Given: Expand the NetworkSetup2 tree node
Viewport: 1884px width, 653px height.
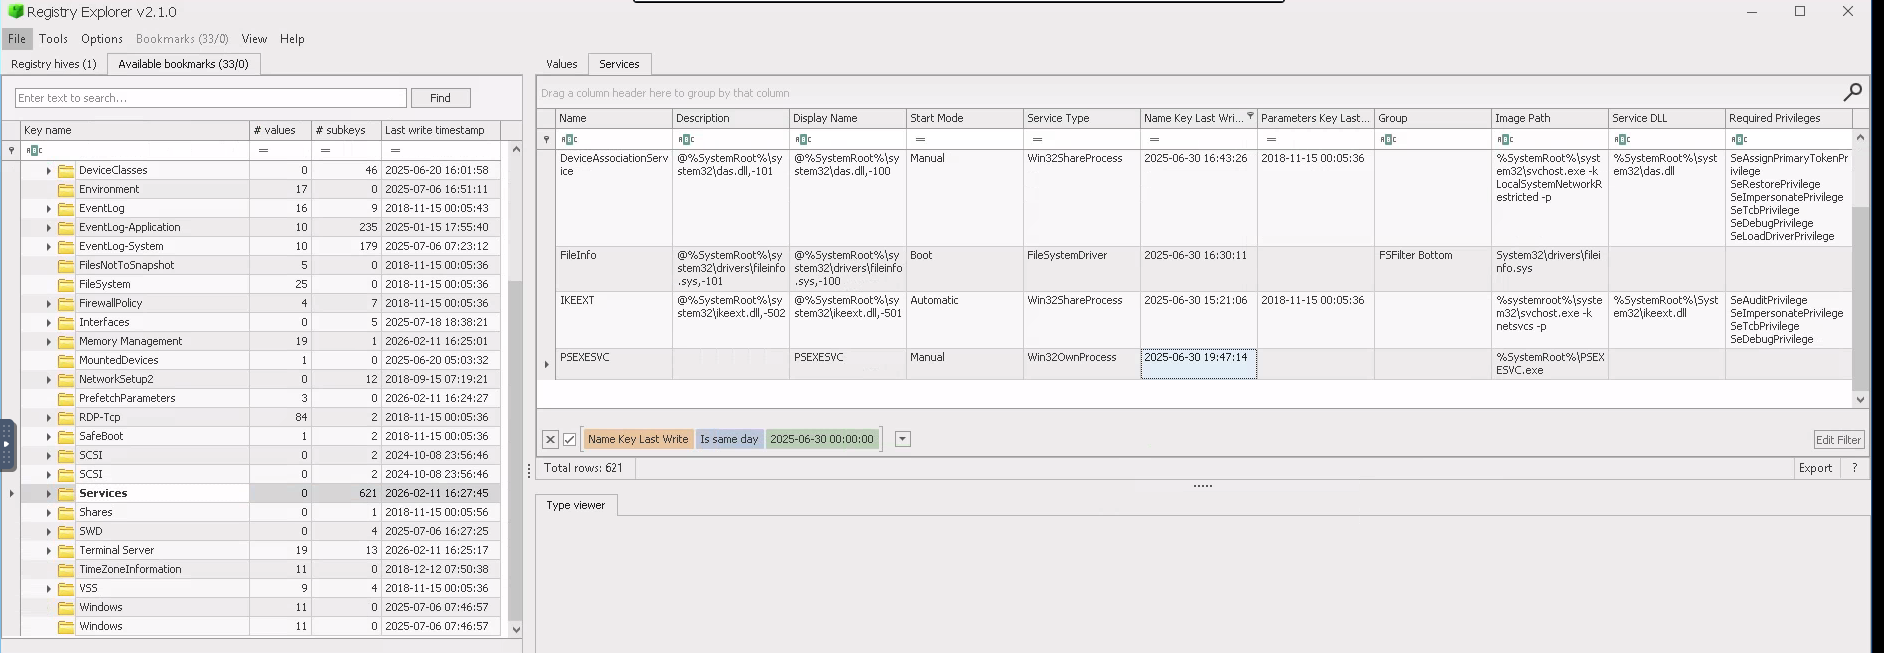Looking at the screenshot, I should coord(48,380).
